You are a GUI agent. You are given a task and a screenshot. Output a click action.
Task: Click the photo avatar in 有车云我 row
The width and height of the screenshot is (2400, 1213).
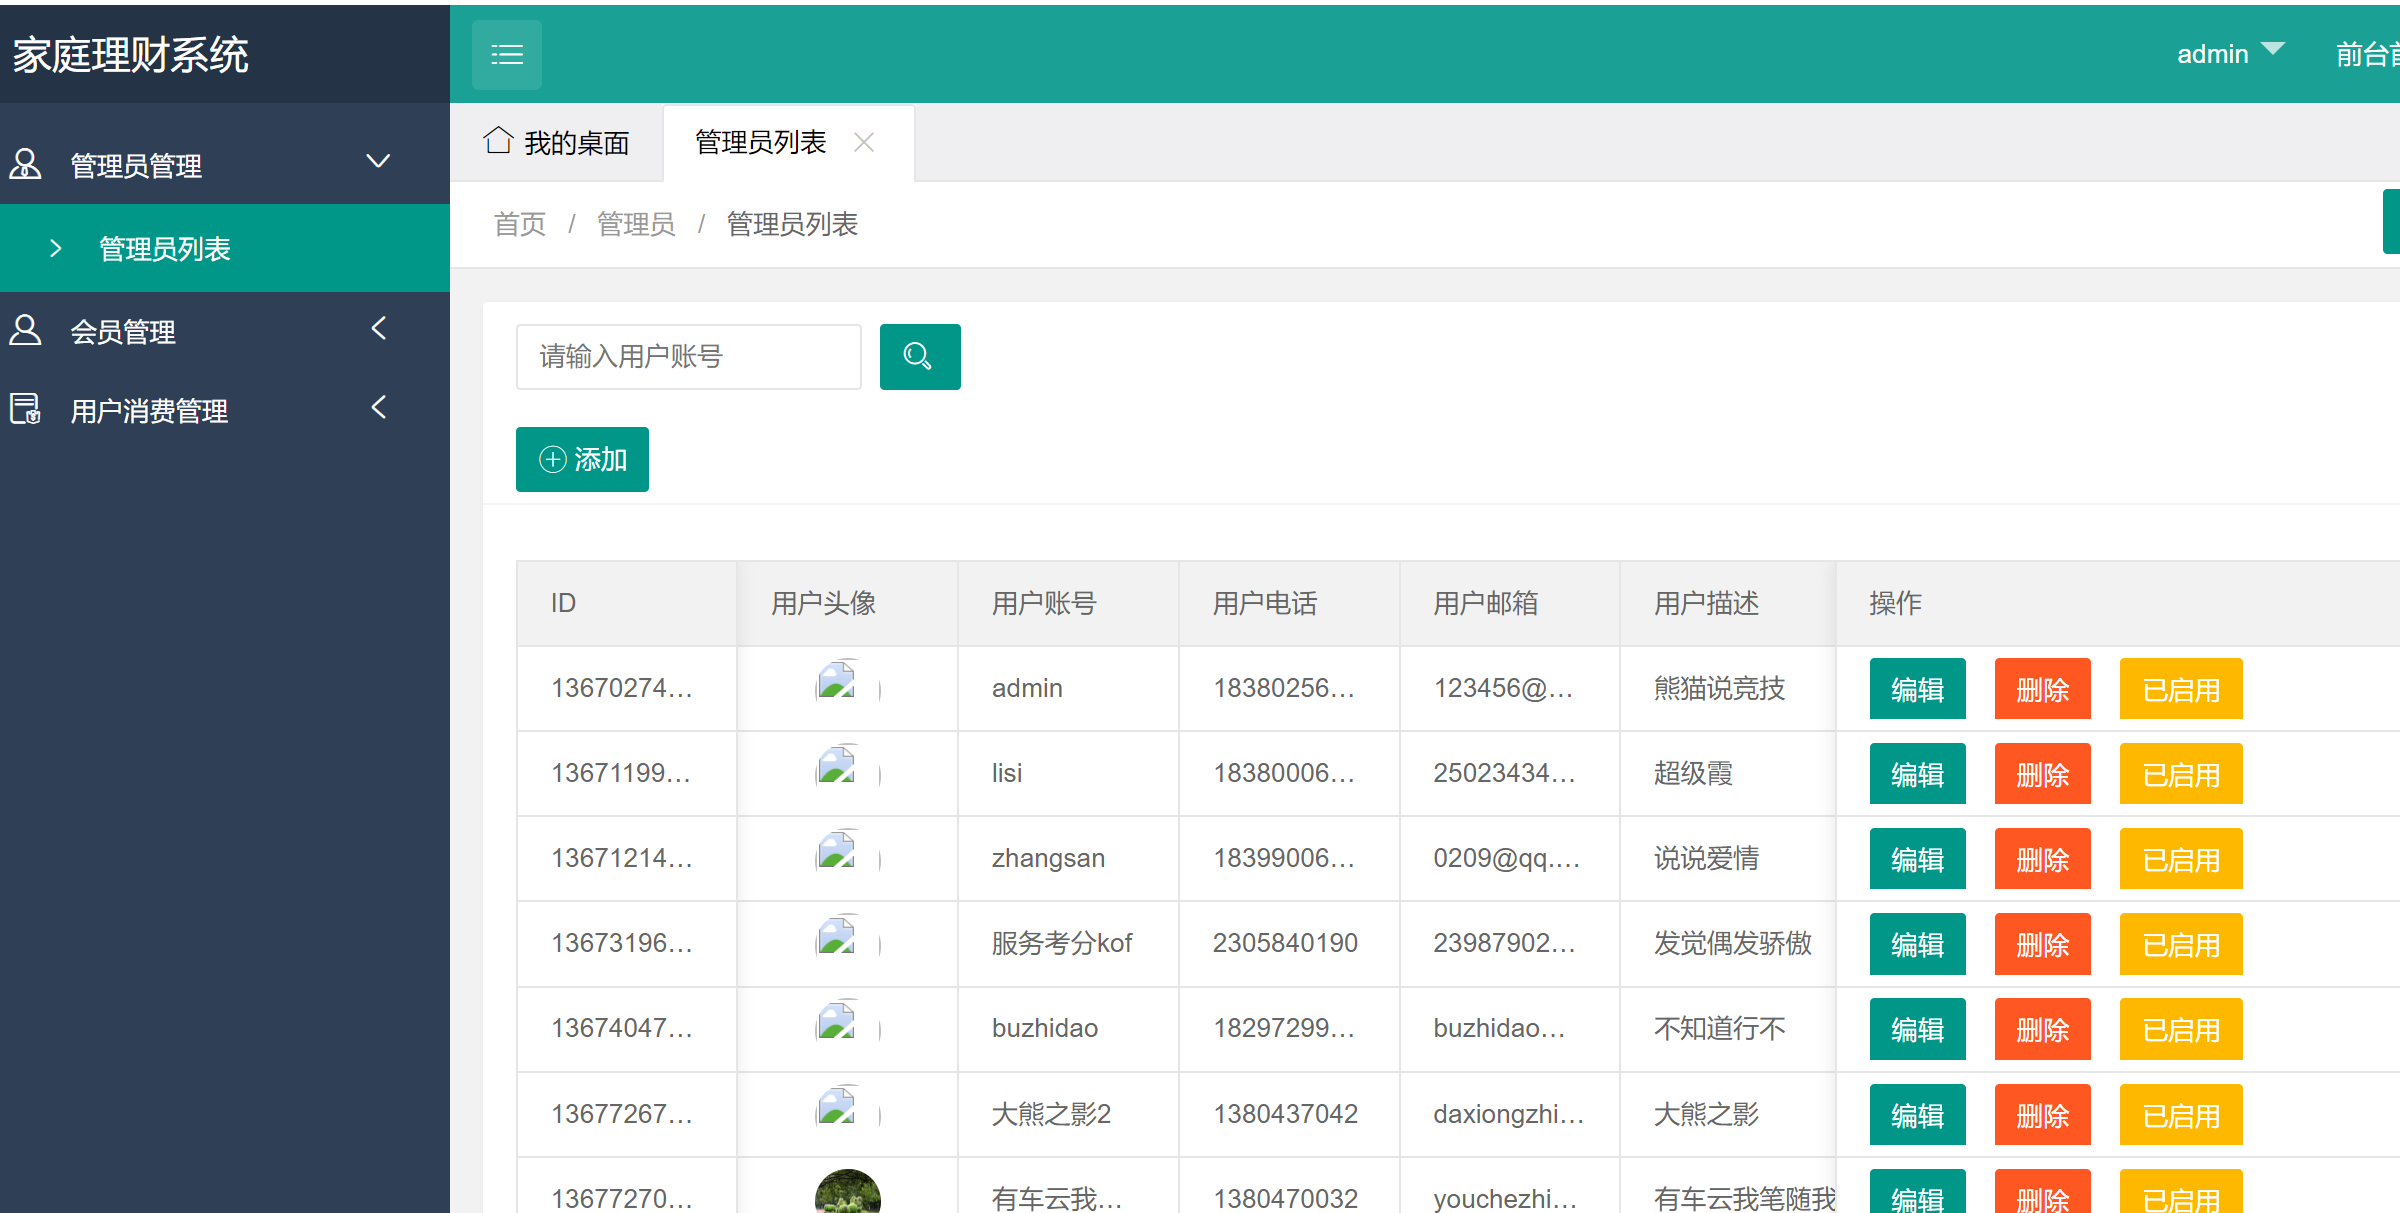847,1192
